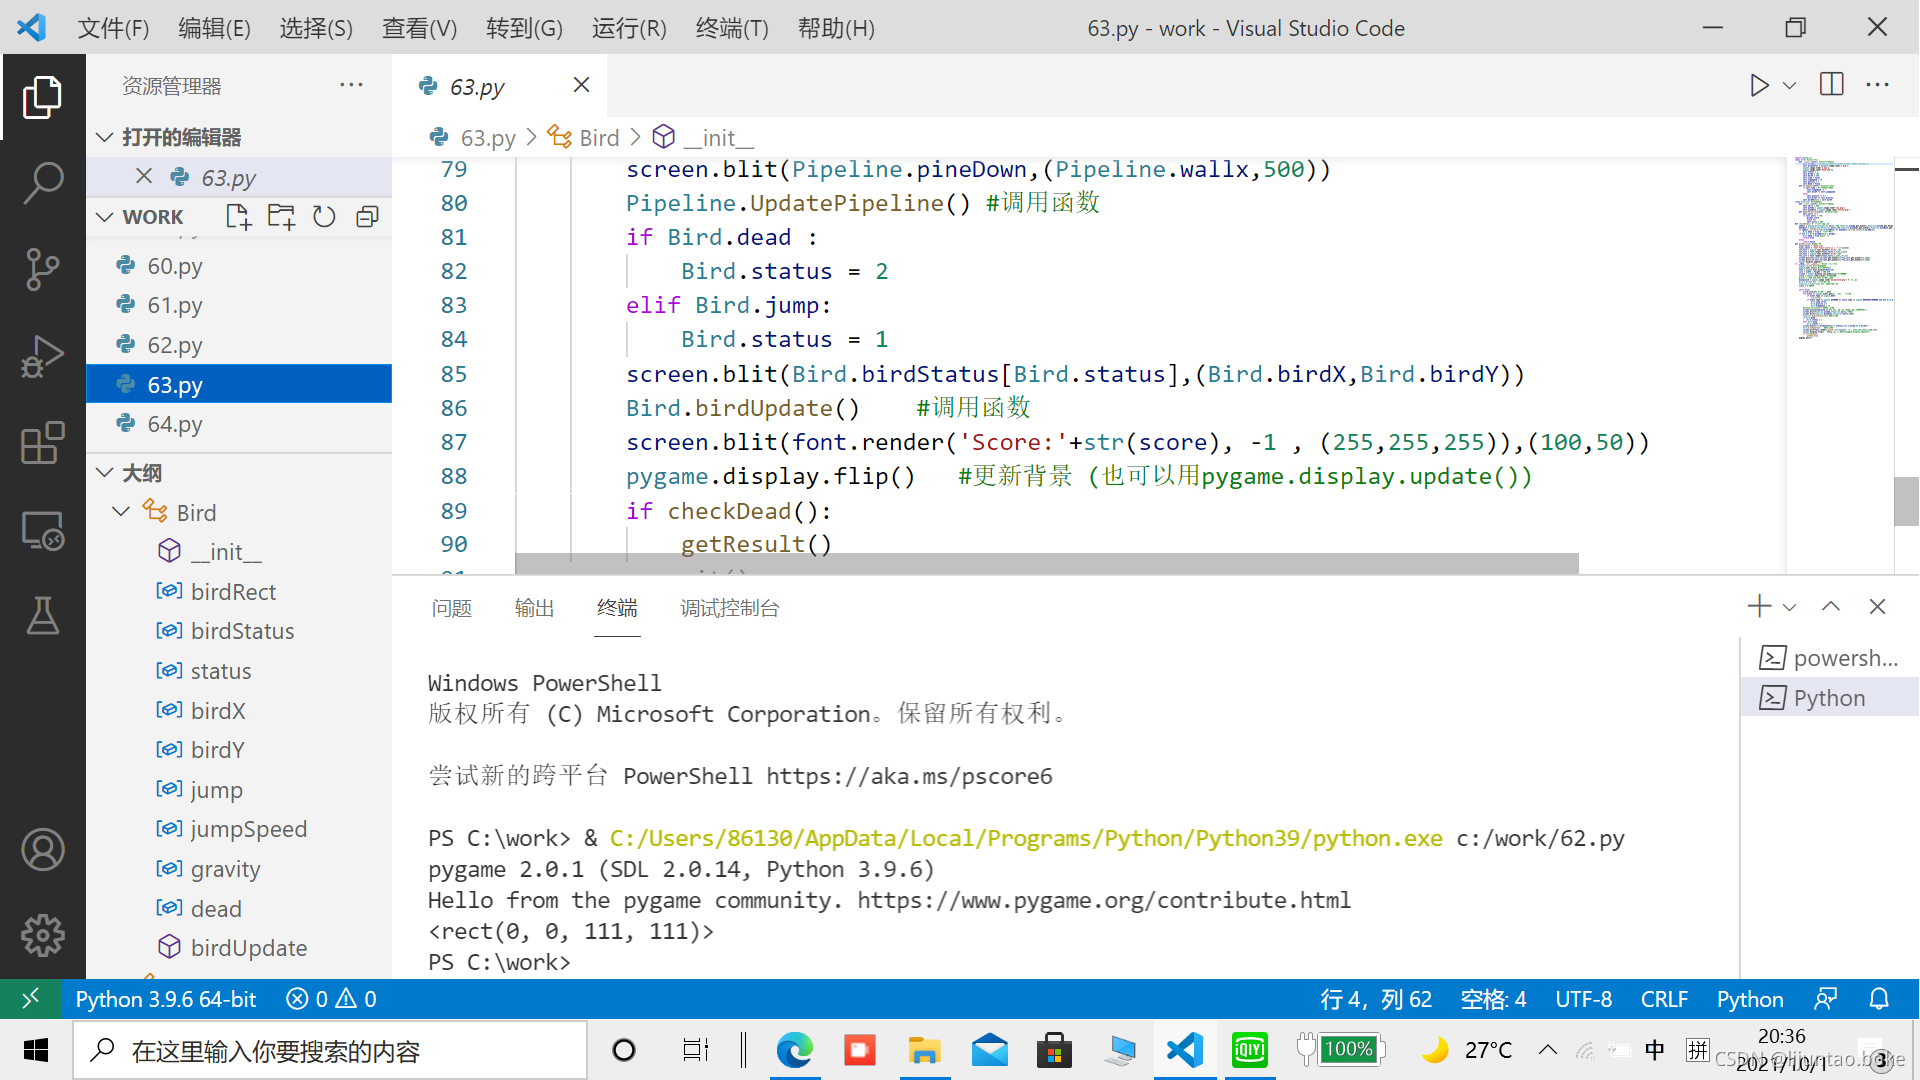Click the editor horizontal scrollbar
The width and height of the screenshot is (1920, 1080).
(1046, 563)
